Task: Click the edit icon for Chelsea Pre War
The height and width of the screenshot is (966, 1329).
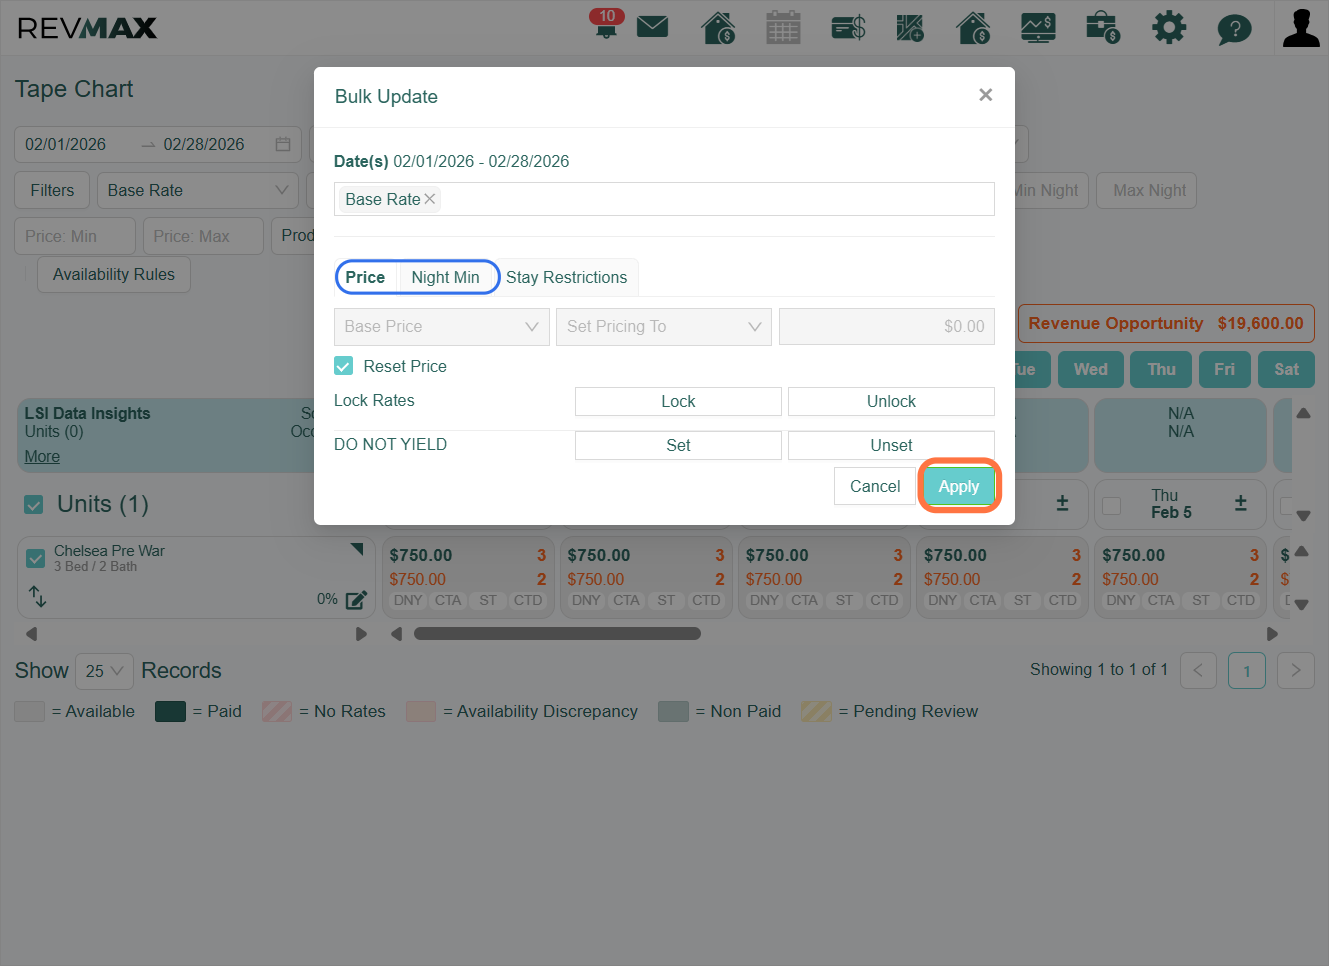Action: coord(356,600)
